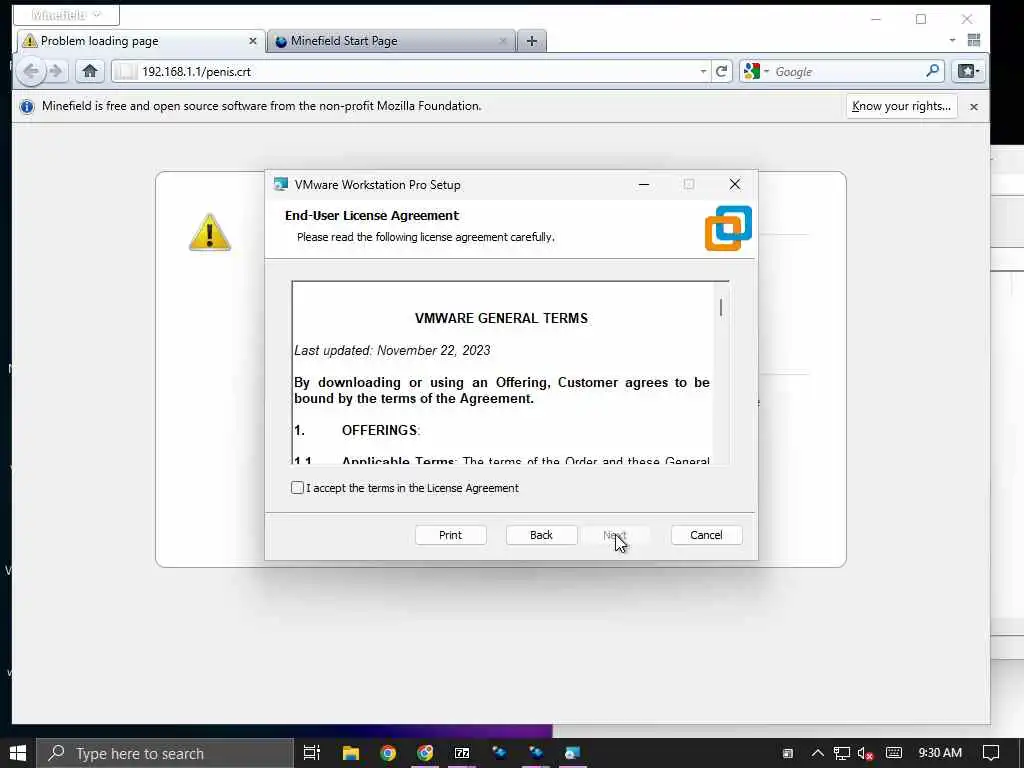The width and height of the screenshot is (1024, 768).
Task: Click the Type here to search box
Action: [165, 754]
